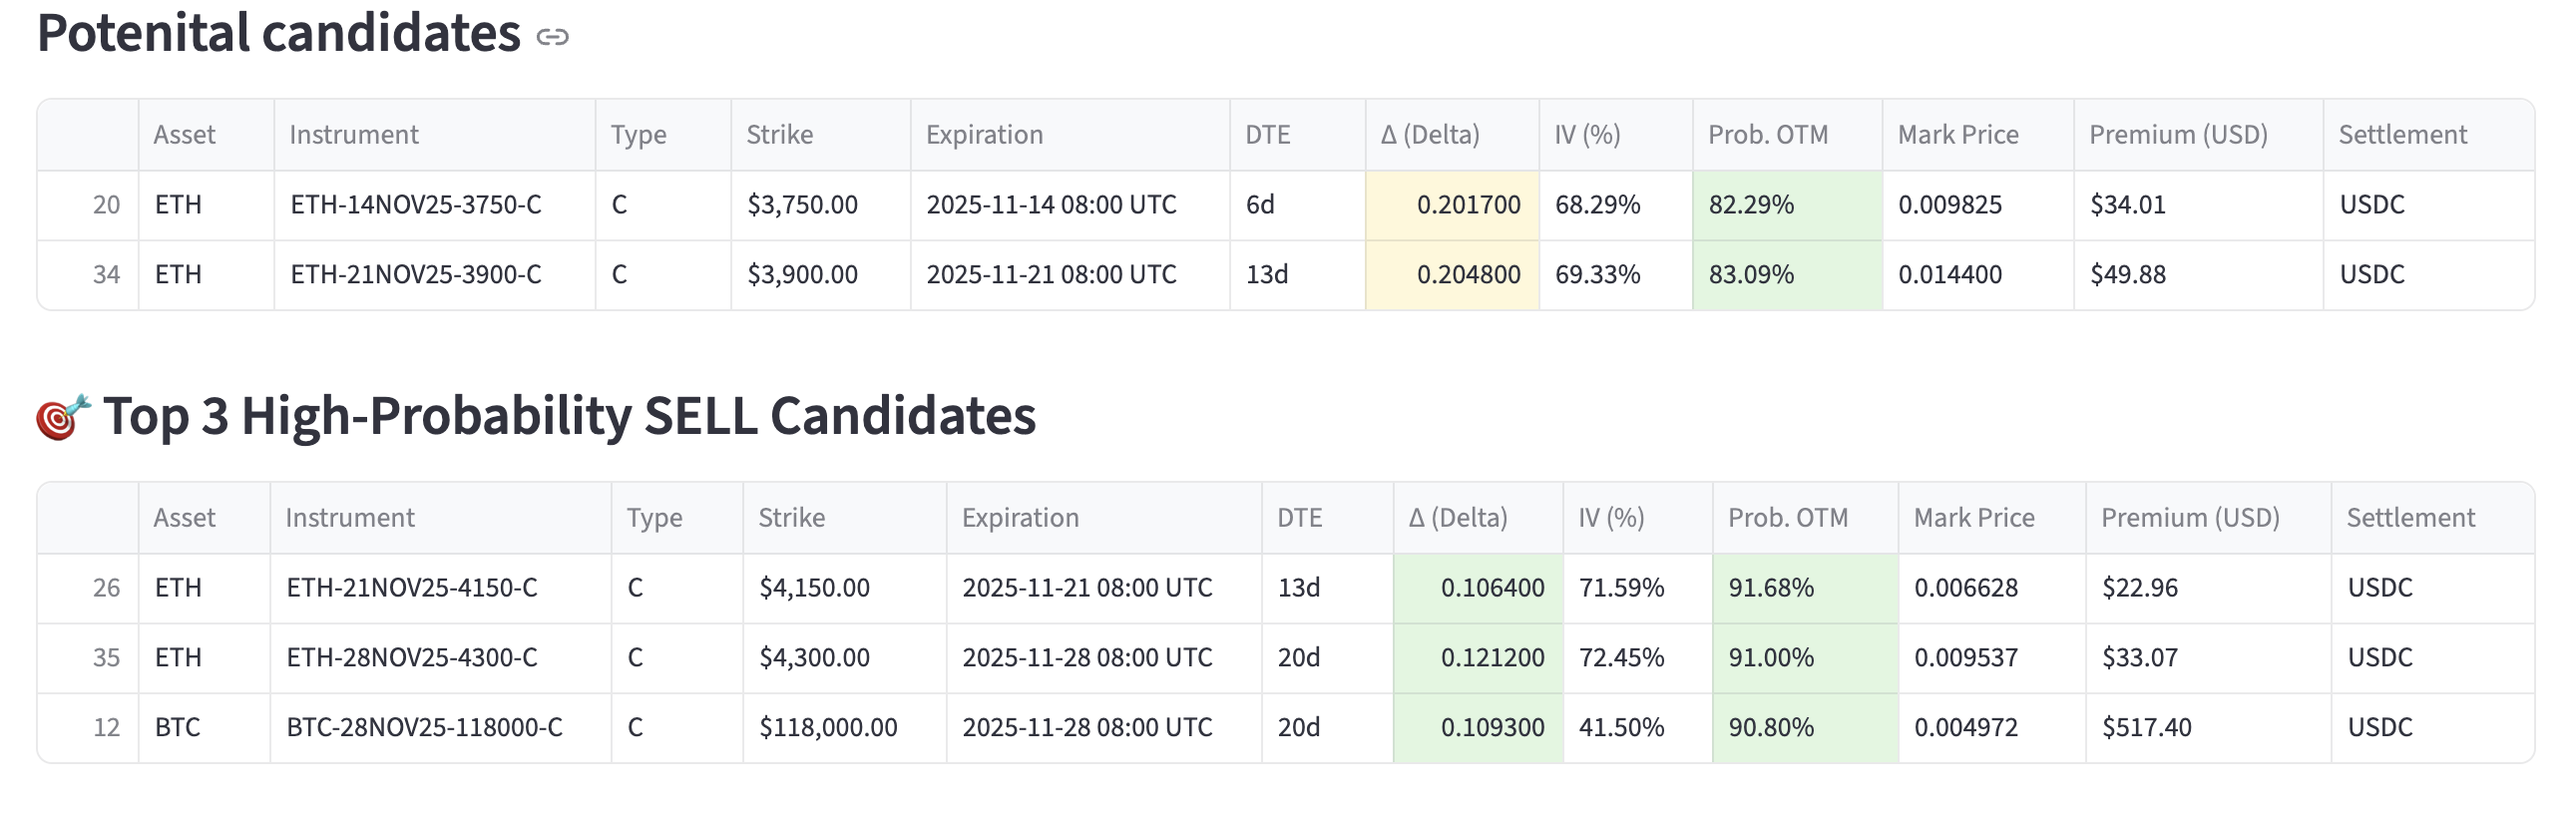Select the ETH-28NOV25-4300-C instrument cell
This screenshot has height=822, width=2576.
point(411,658)
